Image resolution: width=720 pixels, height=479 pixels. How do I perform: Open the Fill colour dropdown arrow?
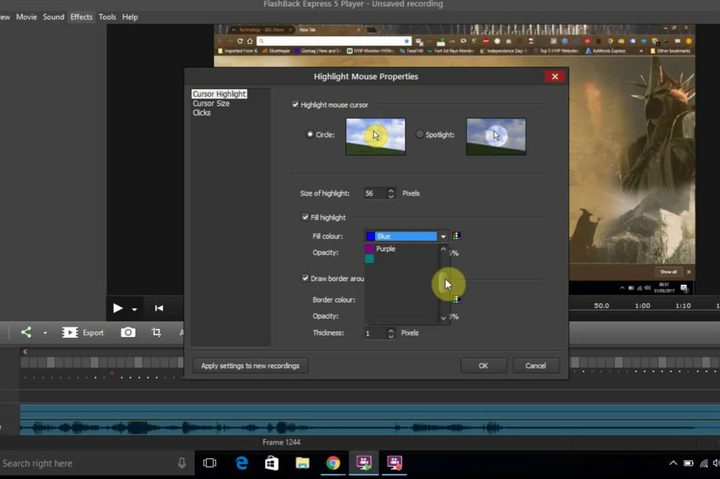point(443,237)
